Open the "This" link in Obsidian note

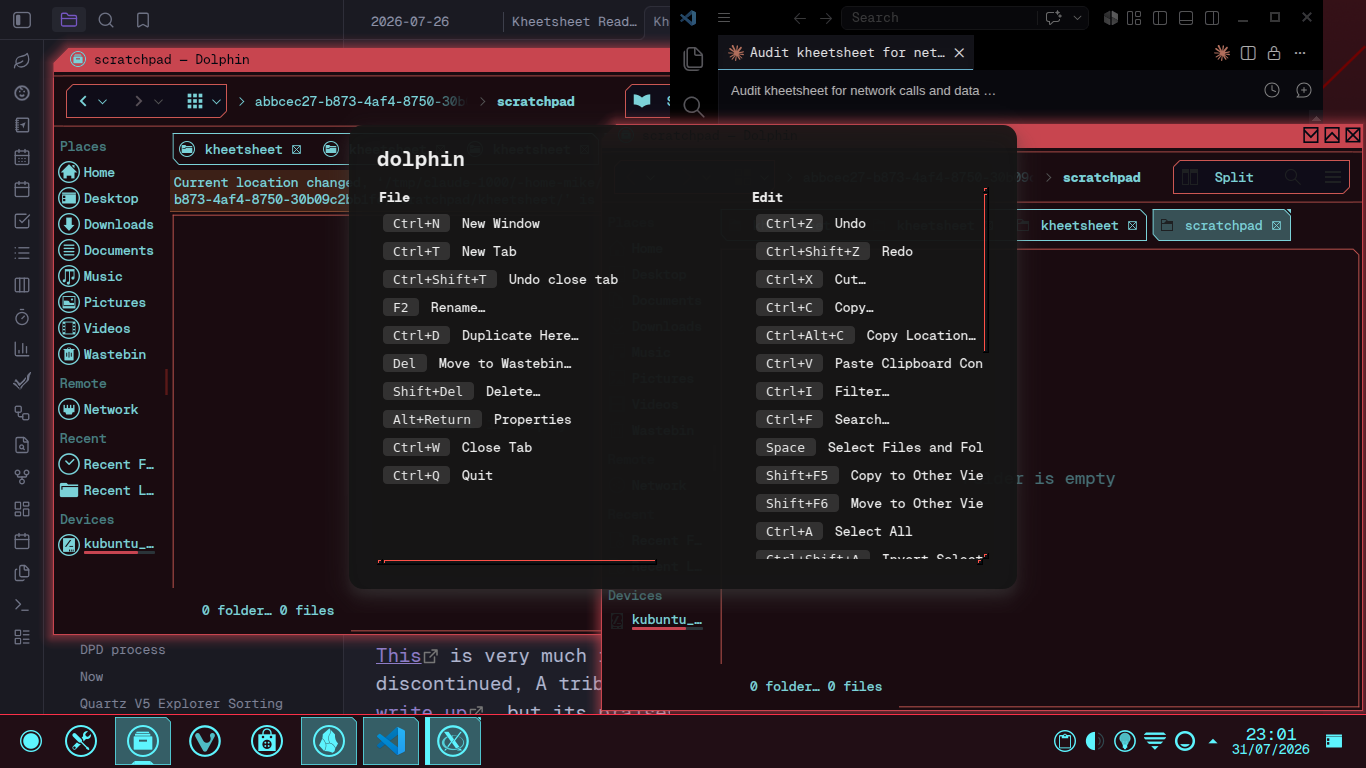point(398,656)
